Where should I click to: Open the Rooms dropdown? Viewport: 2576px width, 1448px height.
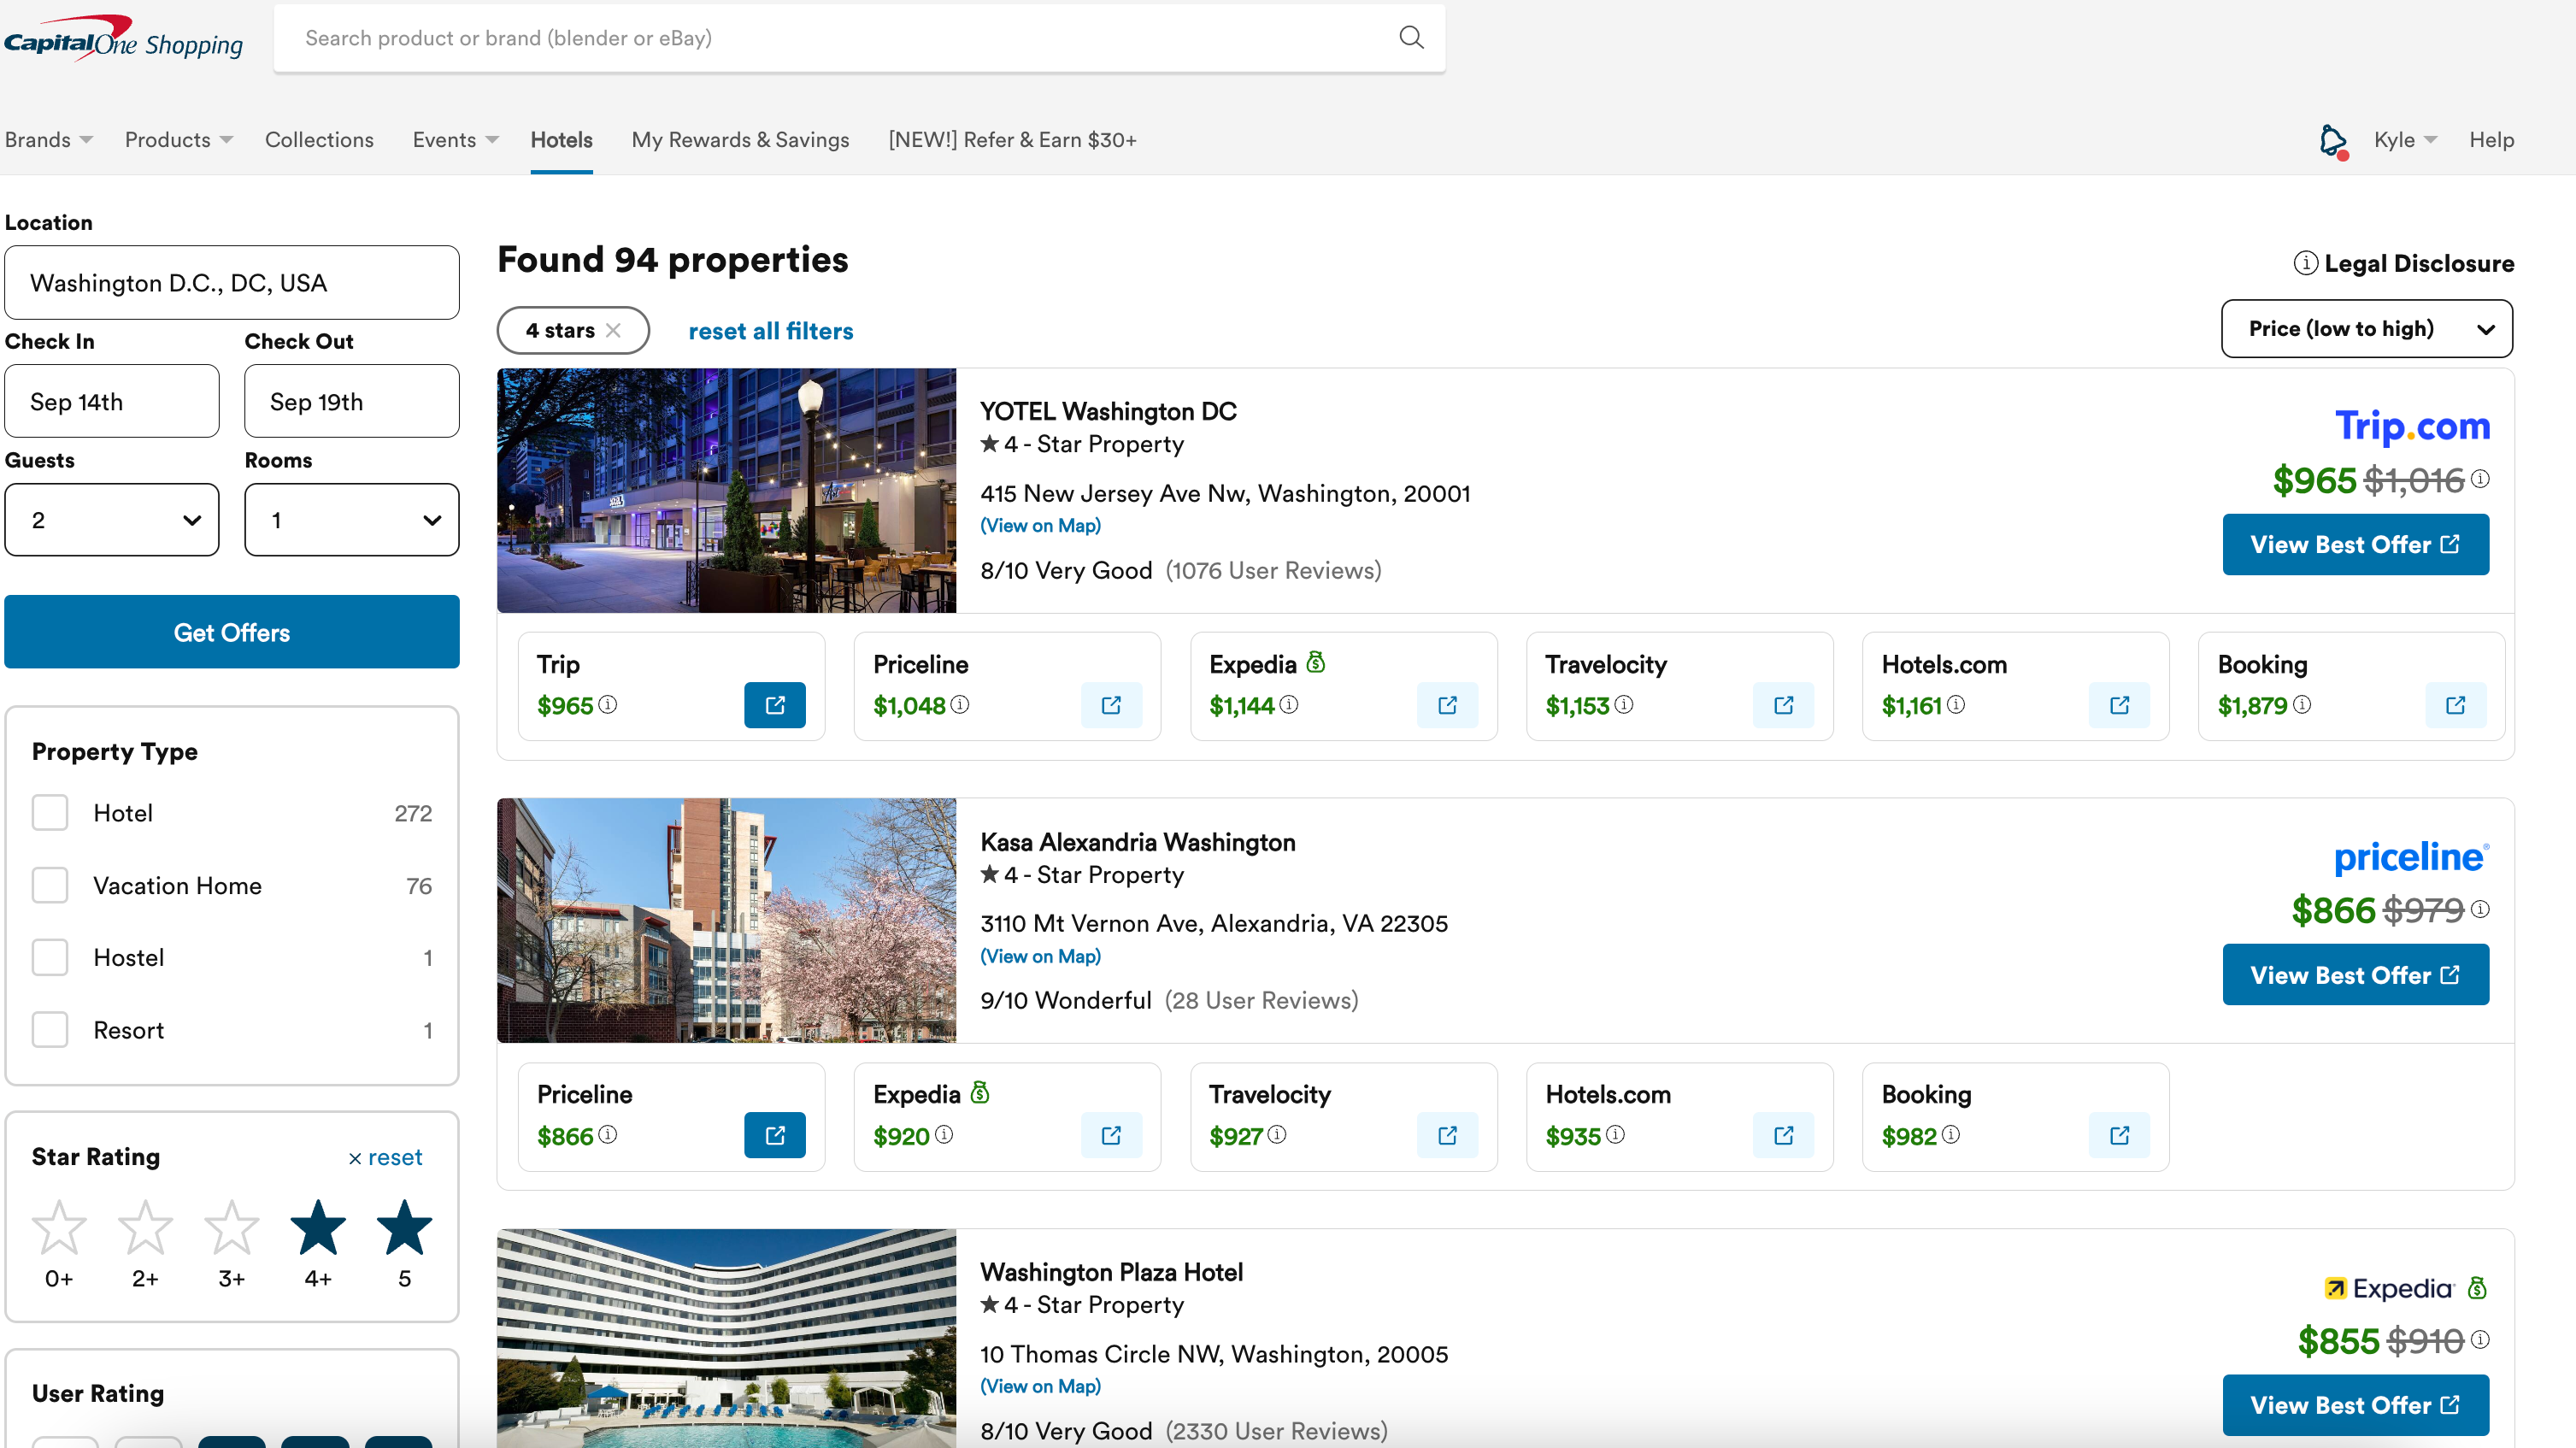352,520
